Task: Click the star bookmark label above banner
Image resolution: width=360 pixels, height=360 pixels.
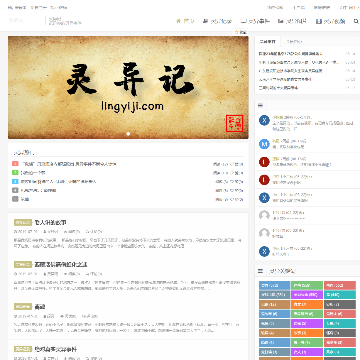Action: [x=240, y=32]
